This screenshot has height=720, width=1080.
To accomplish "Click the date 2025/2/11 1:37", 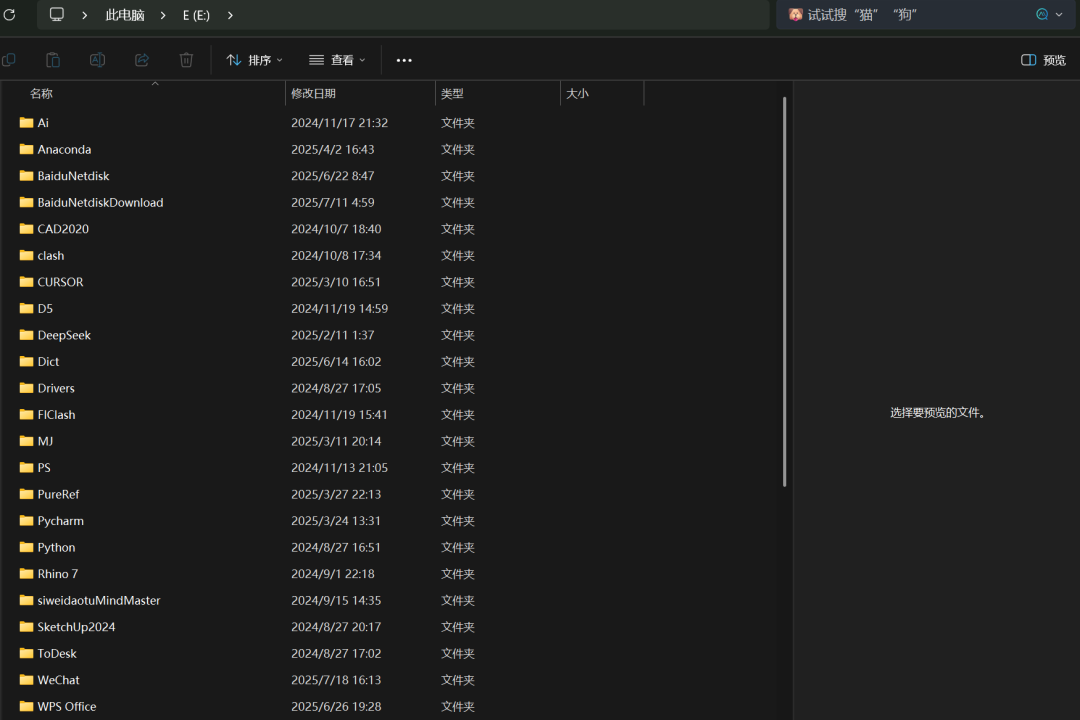I will 333,335.
